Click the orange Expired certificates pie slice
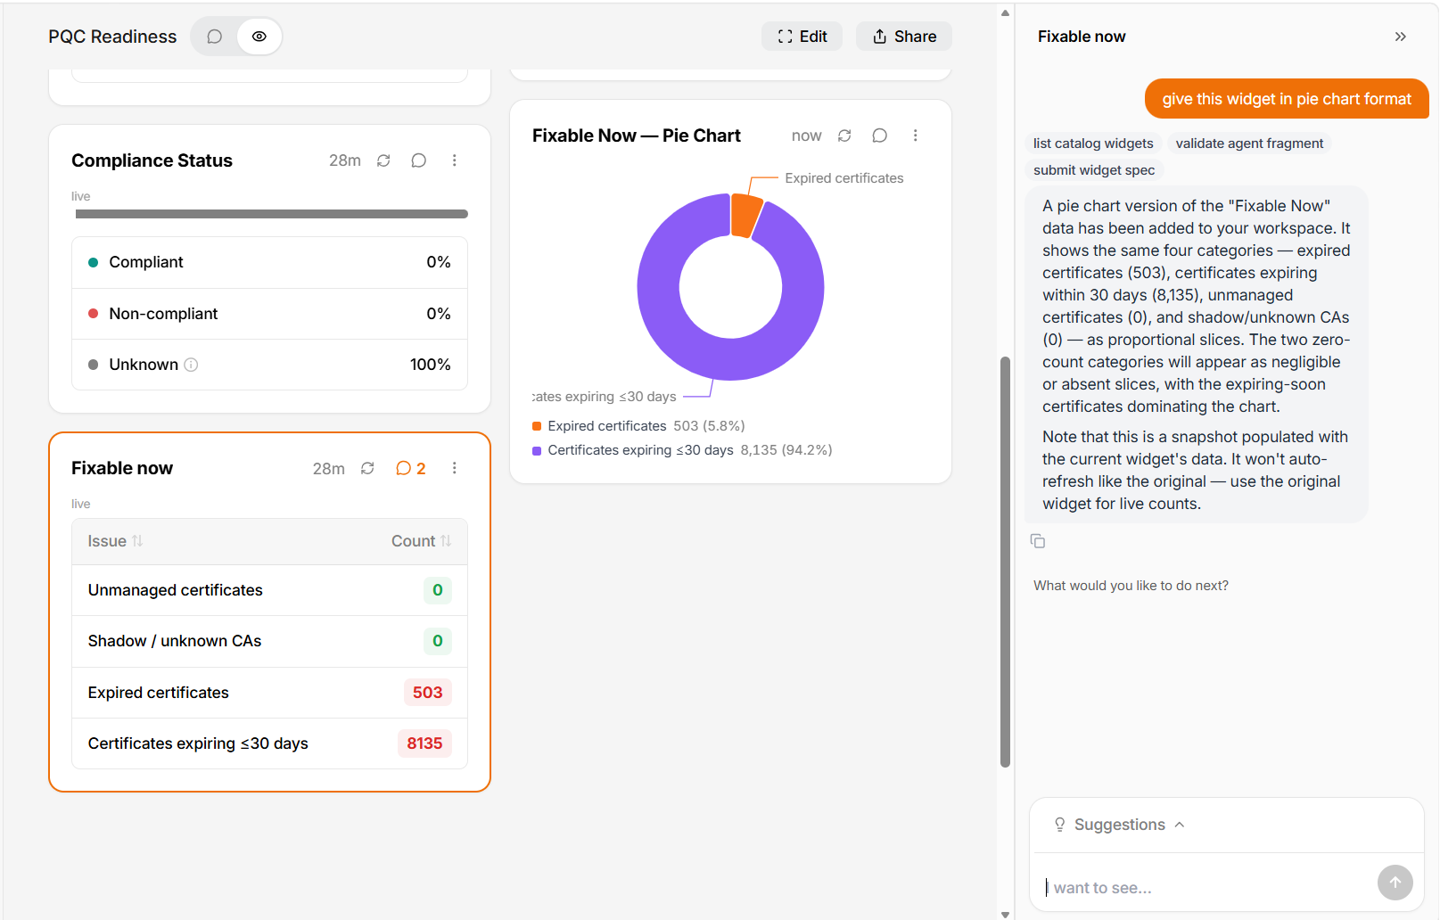This screenshot has width=1440, height=920. click(x=745, y=215)
